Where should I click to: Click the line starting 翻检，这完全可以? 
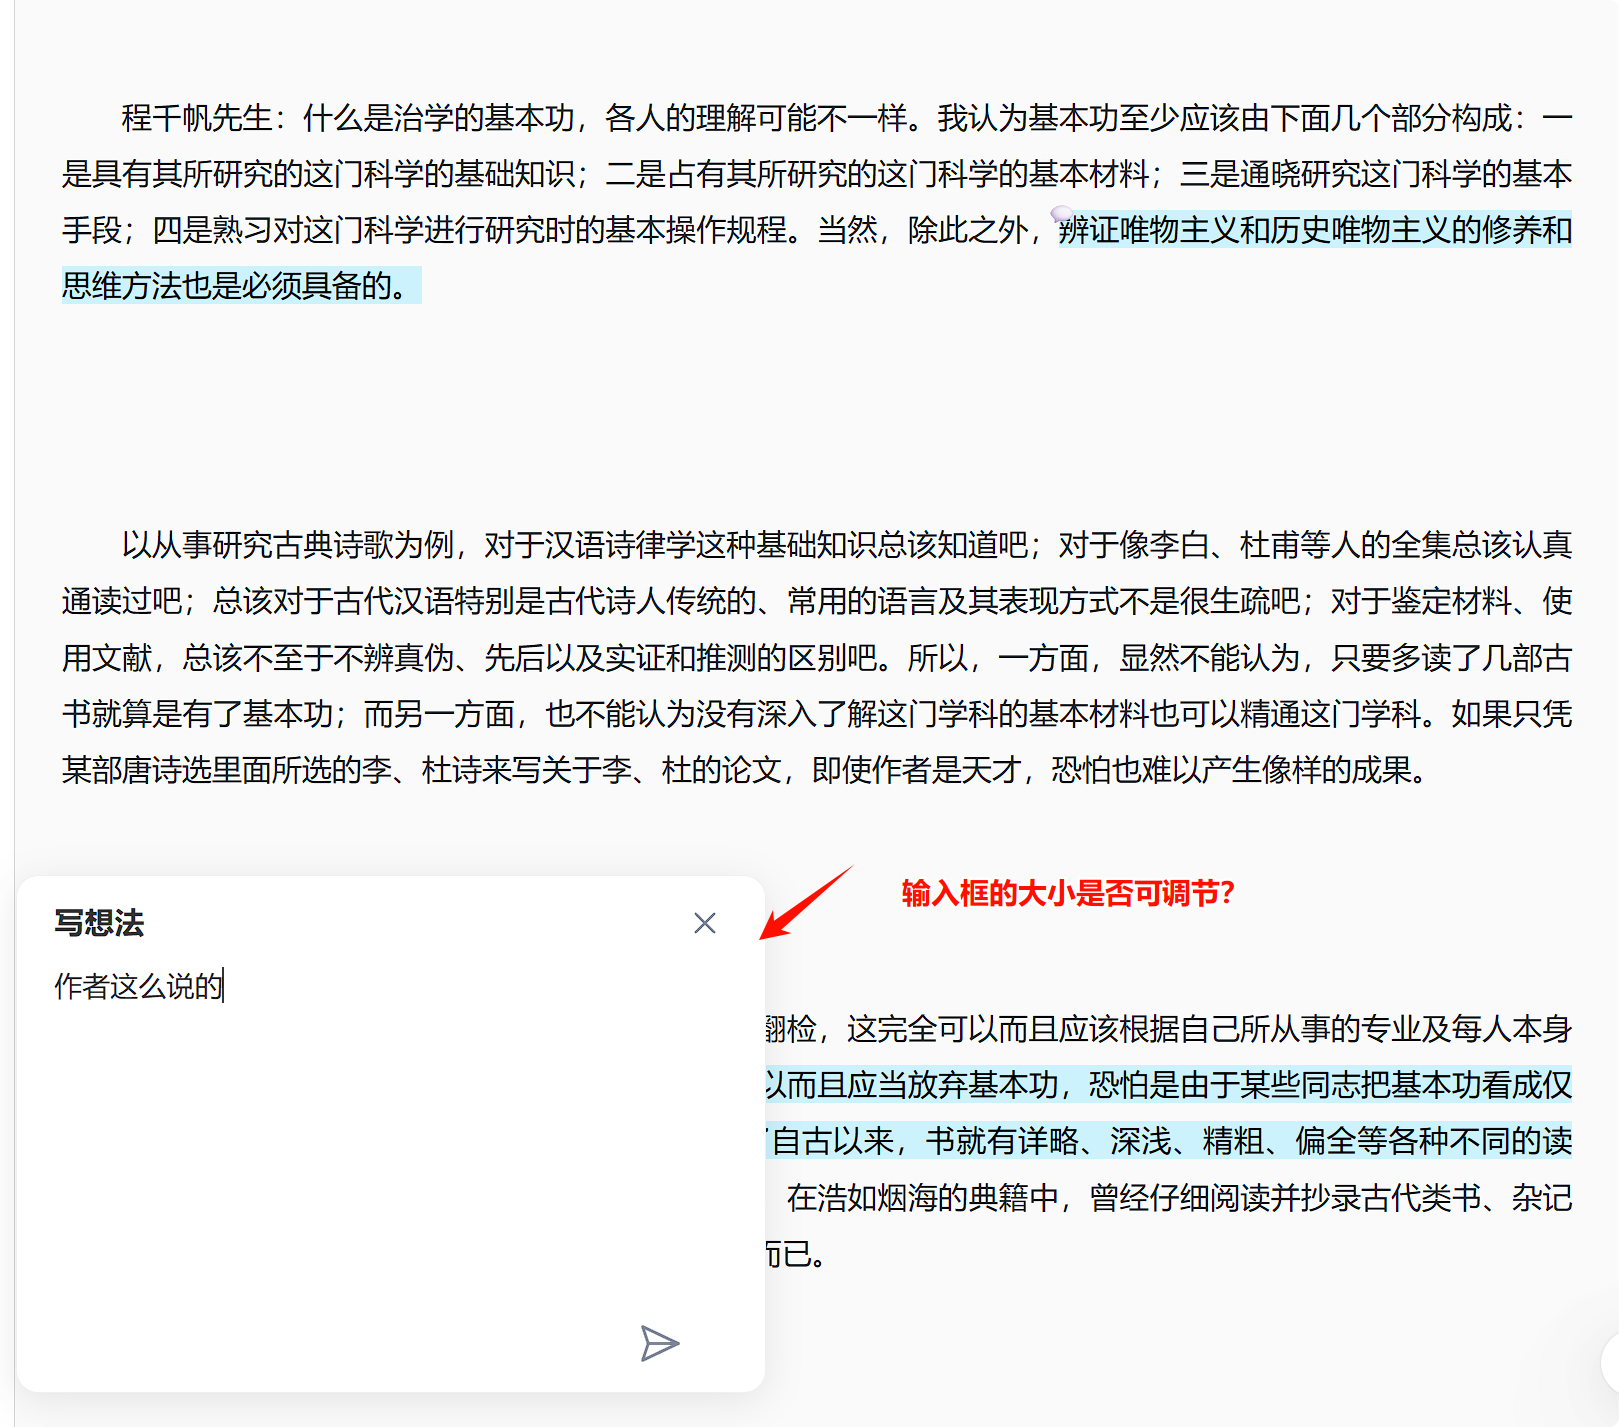point(1166,1029)
